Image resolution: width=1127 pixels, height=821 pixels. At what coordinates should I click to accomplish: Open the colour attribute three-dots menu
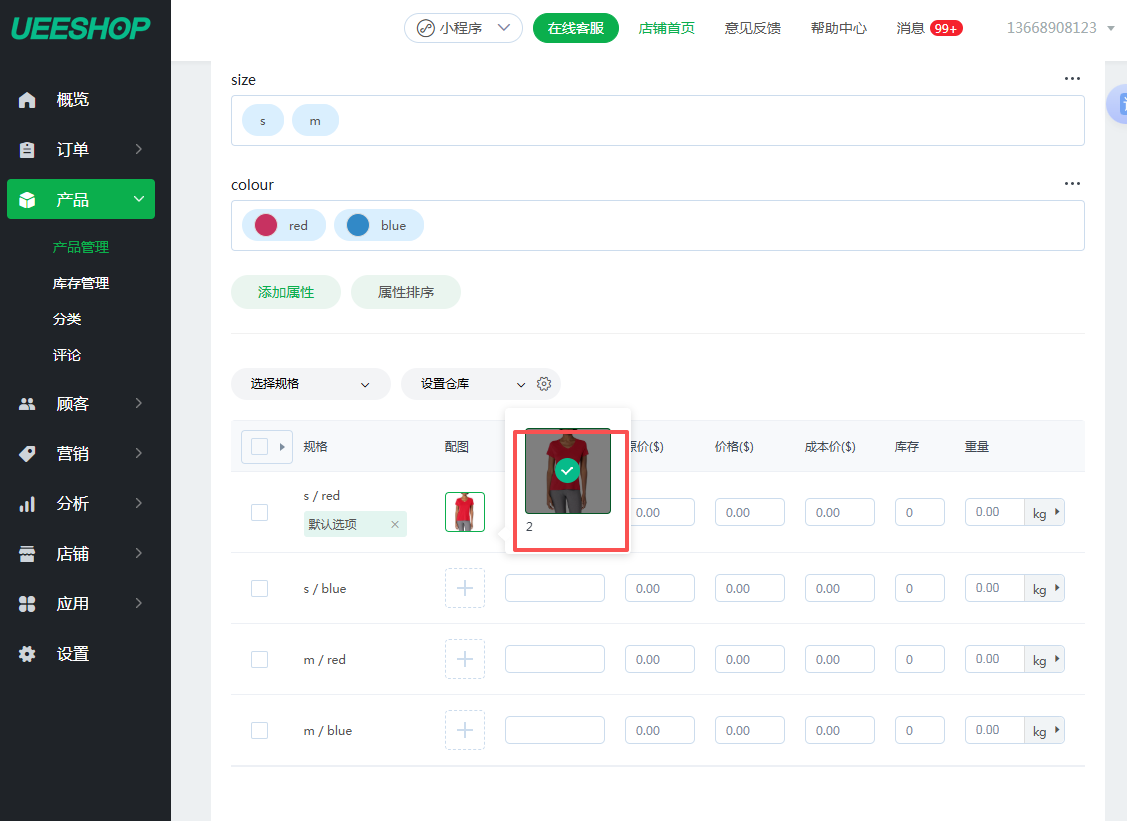pos(1072,184)
